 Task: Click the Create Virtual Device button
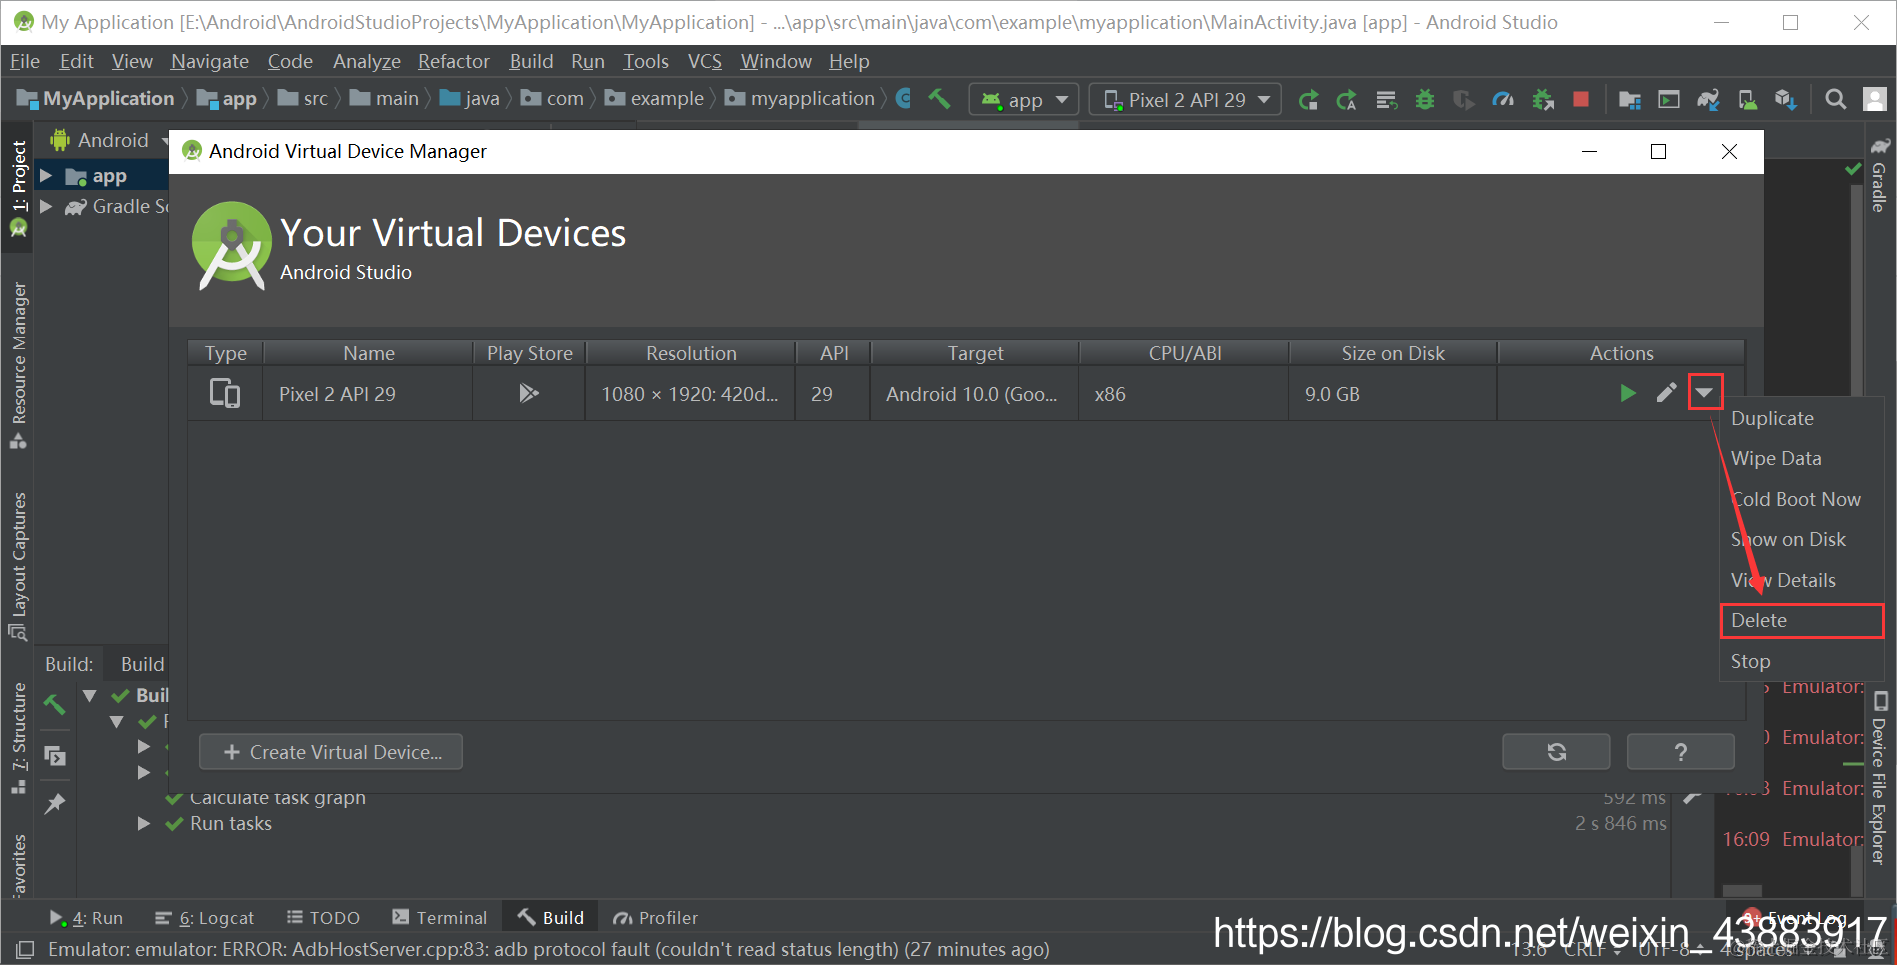331,752
